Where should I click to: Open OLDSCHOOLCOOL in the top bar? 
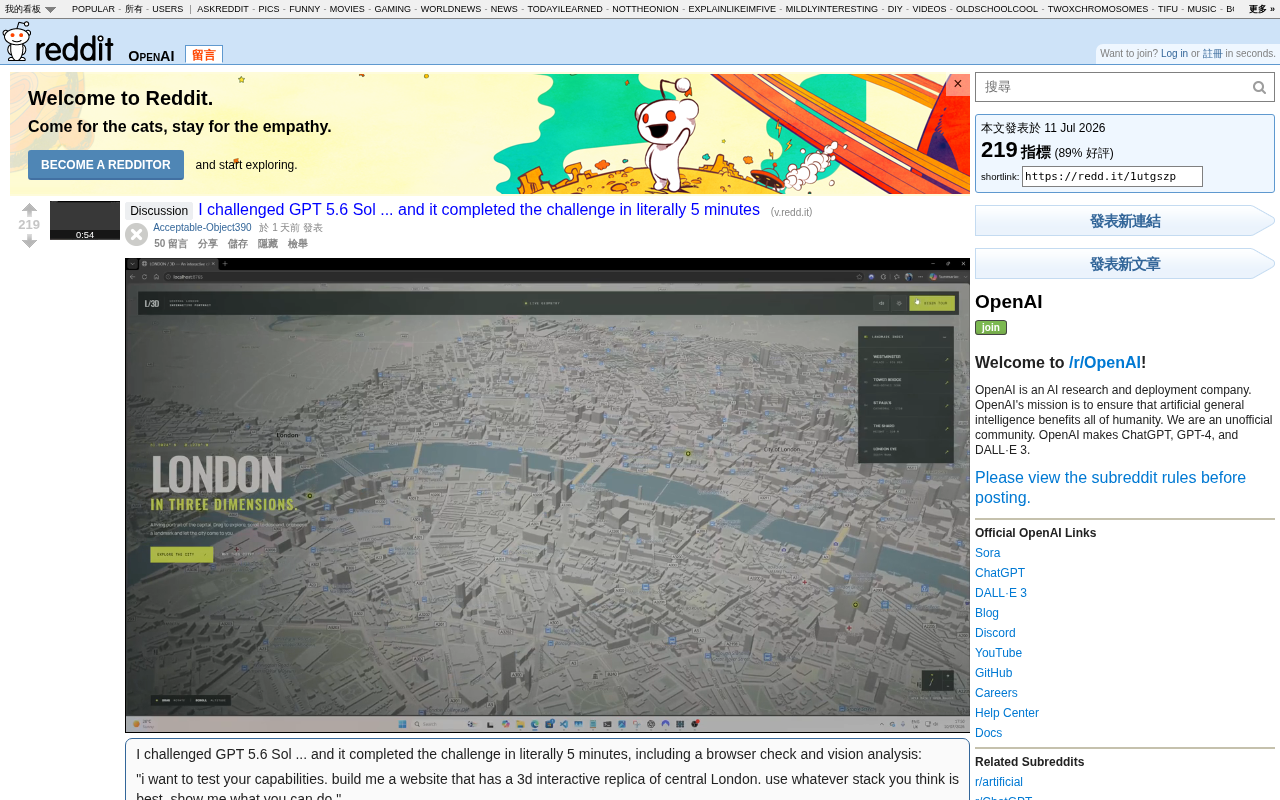click(x=997, y=9)
